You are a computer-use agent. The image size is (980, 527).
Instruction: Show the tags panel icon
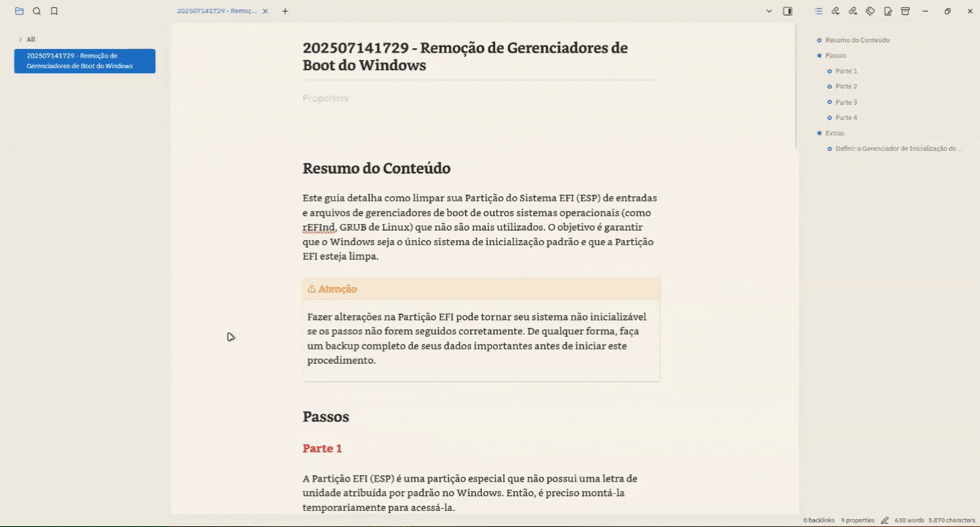pos(870,11)
